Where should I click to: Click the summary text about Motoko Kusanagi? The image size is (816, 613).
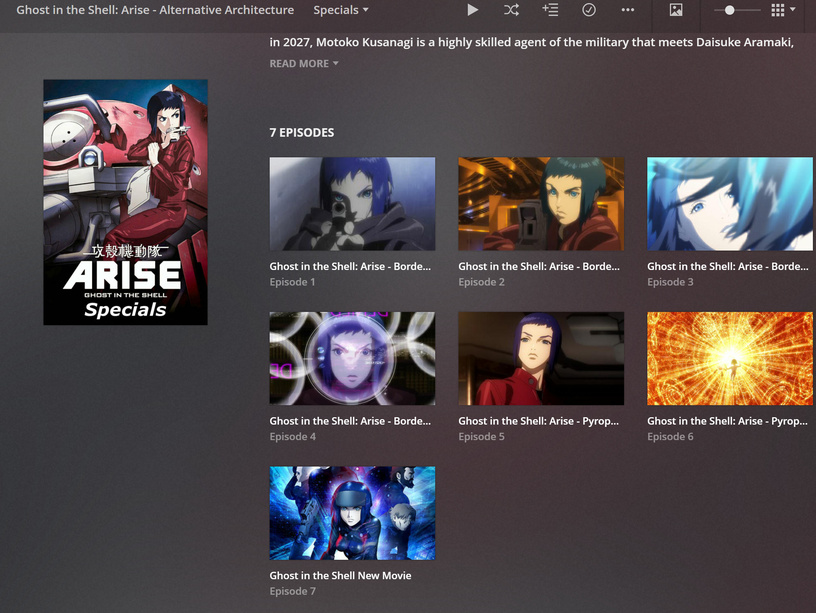[531, 42]
